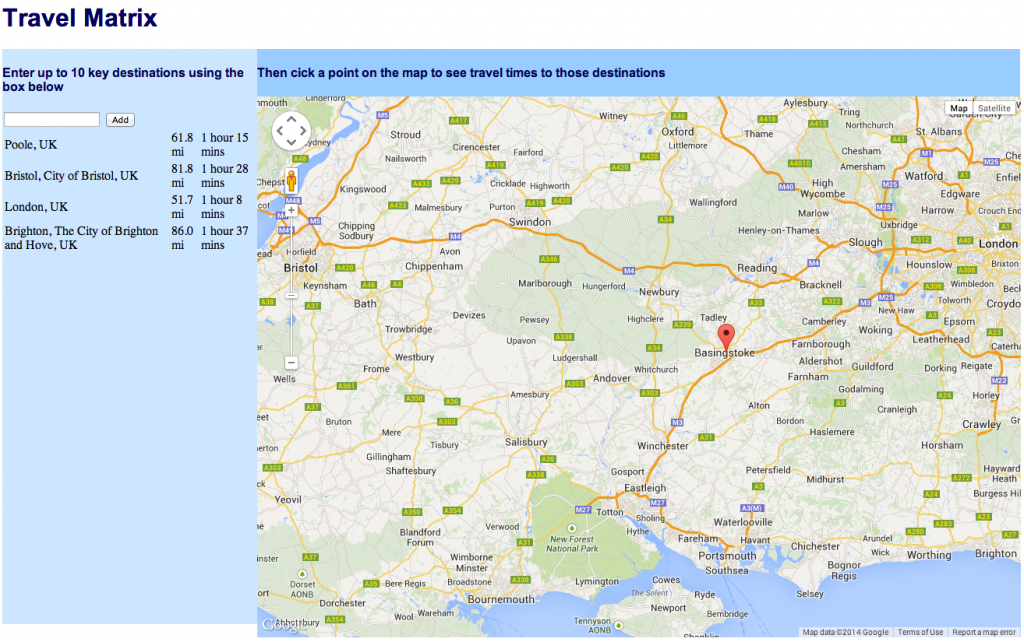Viewport: 1024px width, 642px height.
Task: Click the Street View pegman icon
Action: [291, 180]
